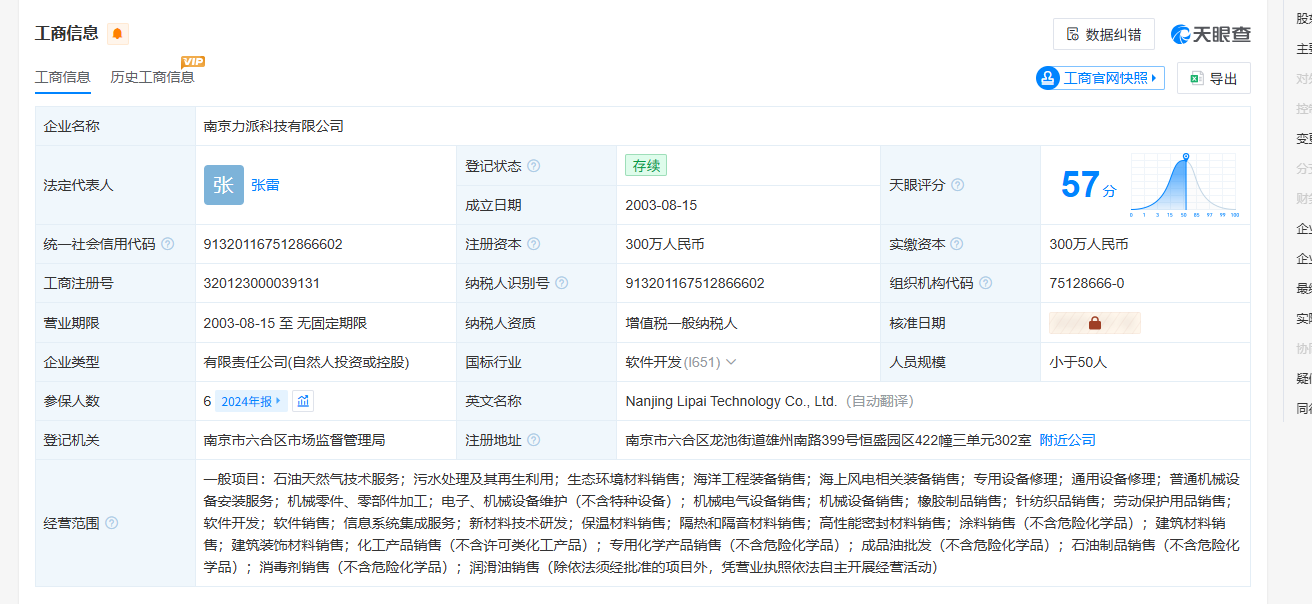The height and width of the screenshot is (604, 1312).
Task: Select the 工商信息 tab
Action: (x=63, y=77)
